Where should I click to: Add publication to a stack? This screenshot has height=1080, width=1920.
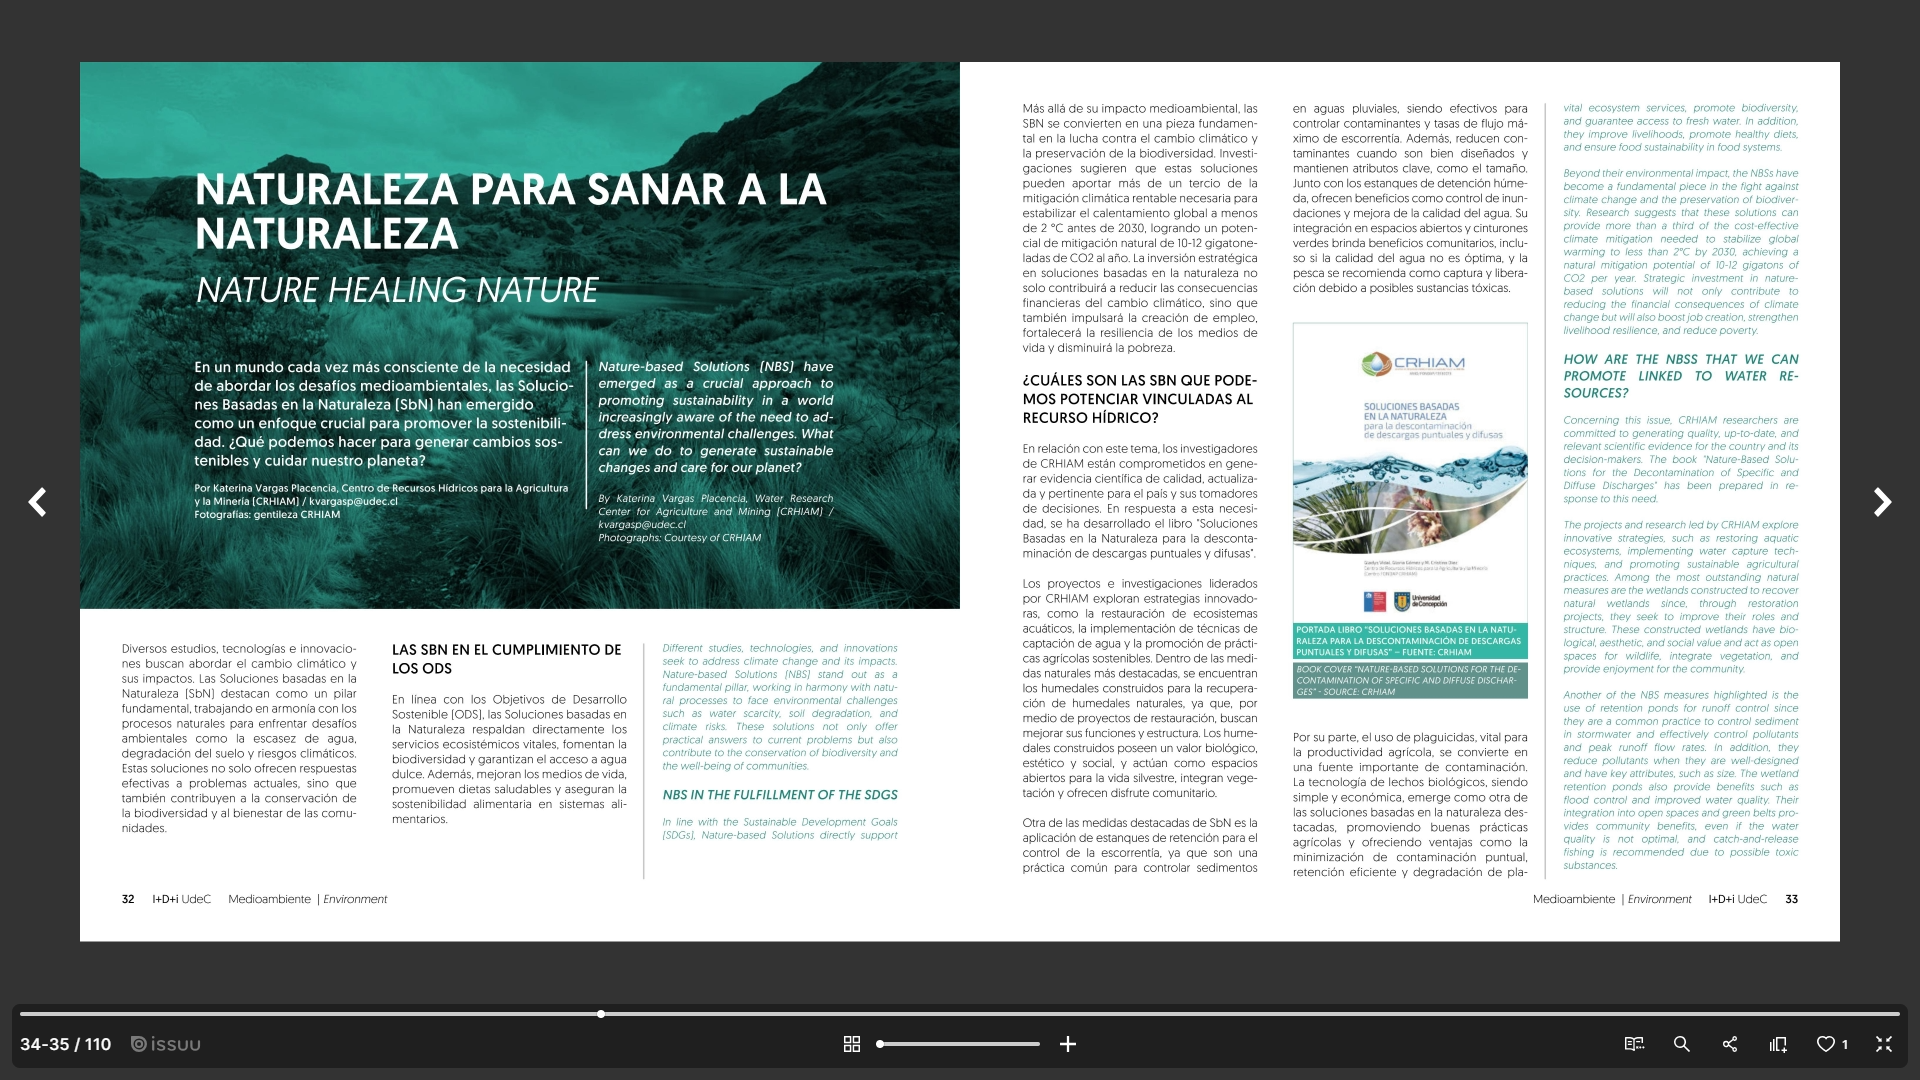[1778, 1044]
